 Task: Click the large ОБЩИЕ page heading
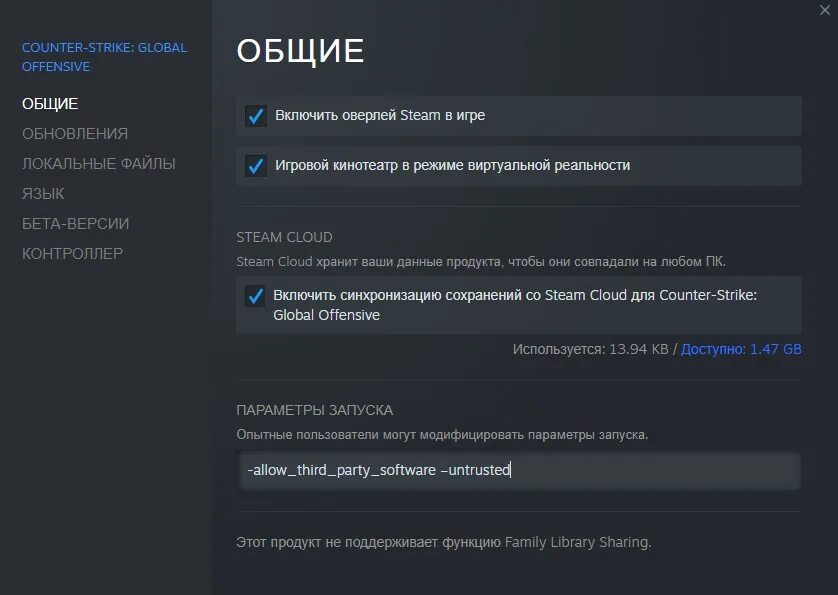click(300, 51)
